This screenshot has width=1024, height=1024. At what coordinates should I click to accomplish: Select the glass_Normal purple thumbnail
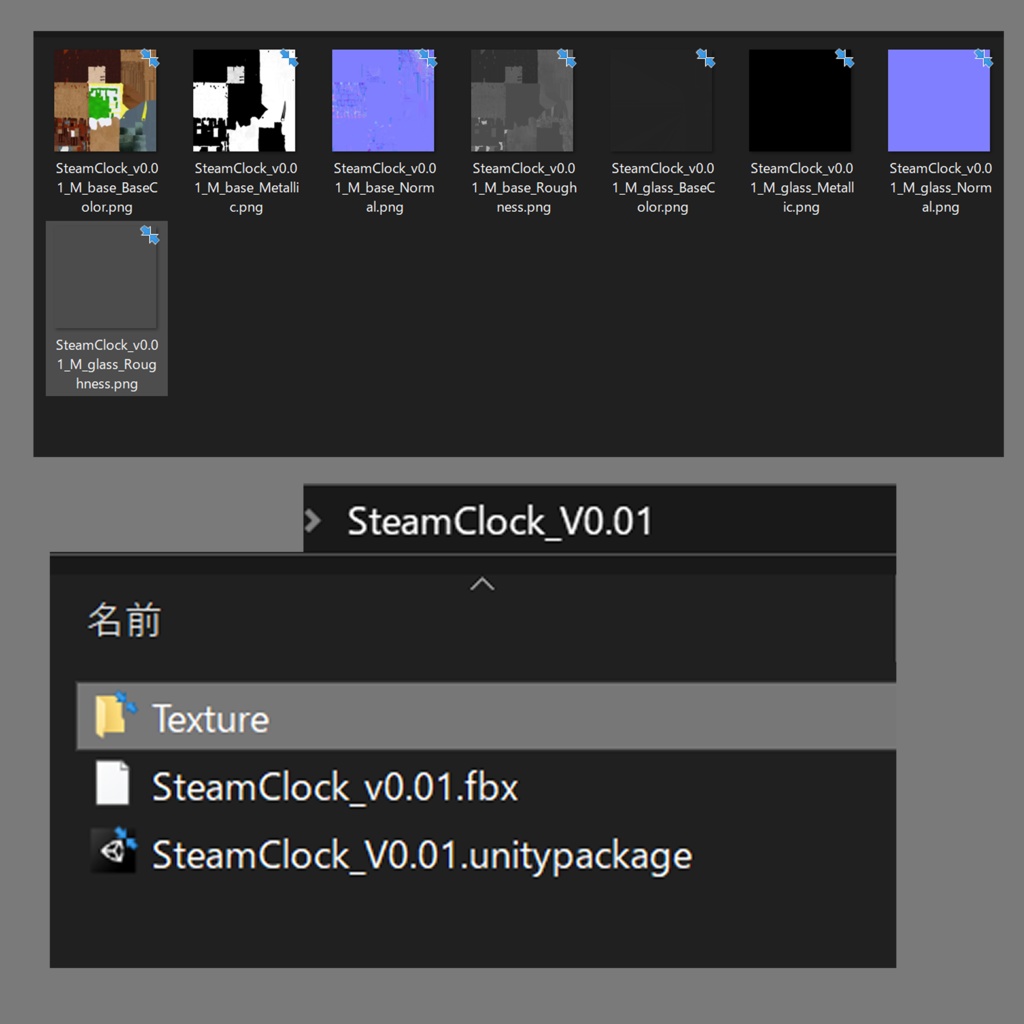(x=939, y=97)
